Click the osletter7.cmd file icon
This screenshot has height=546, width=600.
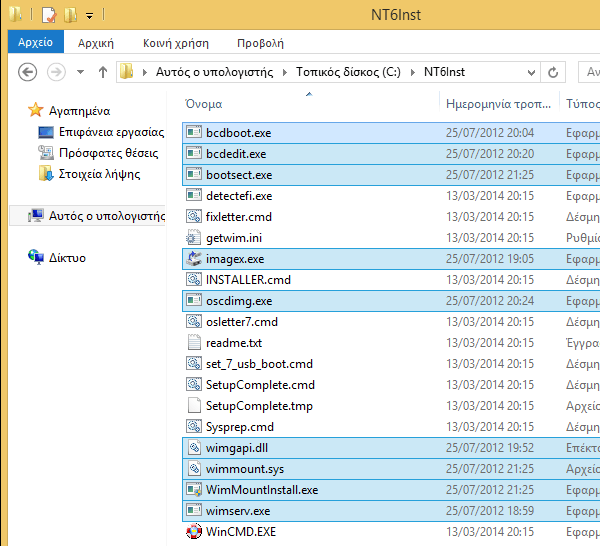[x=194, y=321]
